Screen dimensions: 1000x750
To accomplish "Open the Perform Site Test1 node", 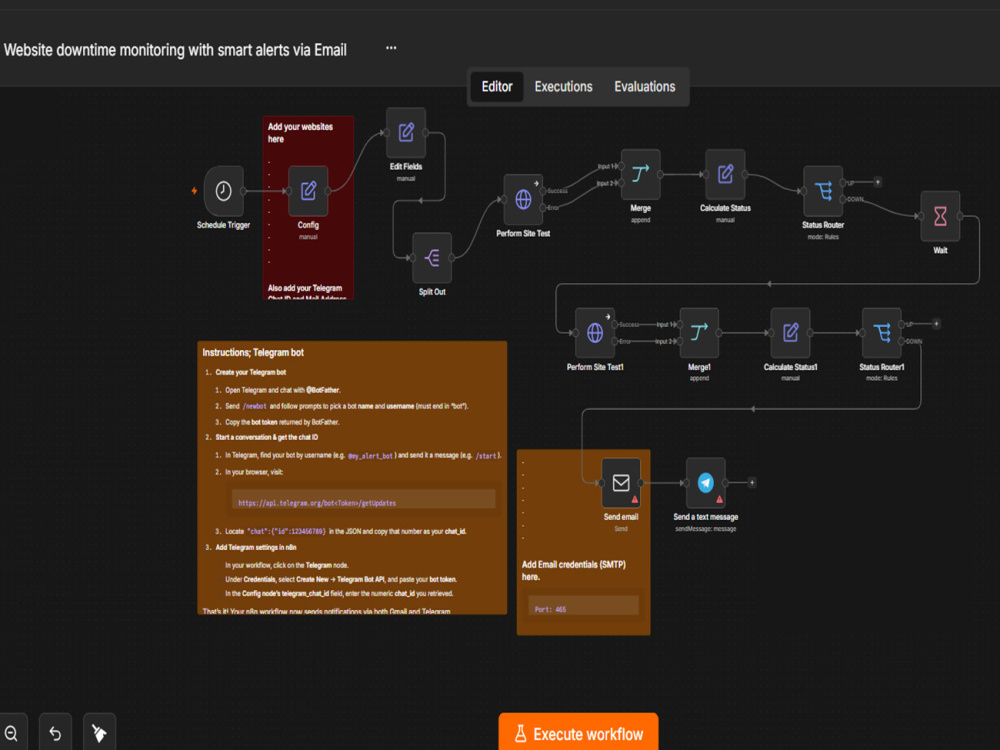I will (595, 332).
